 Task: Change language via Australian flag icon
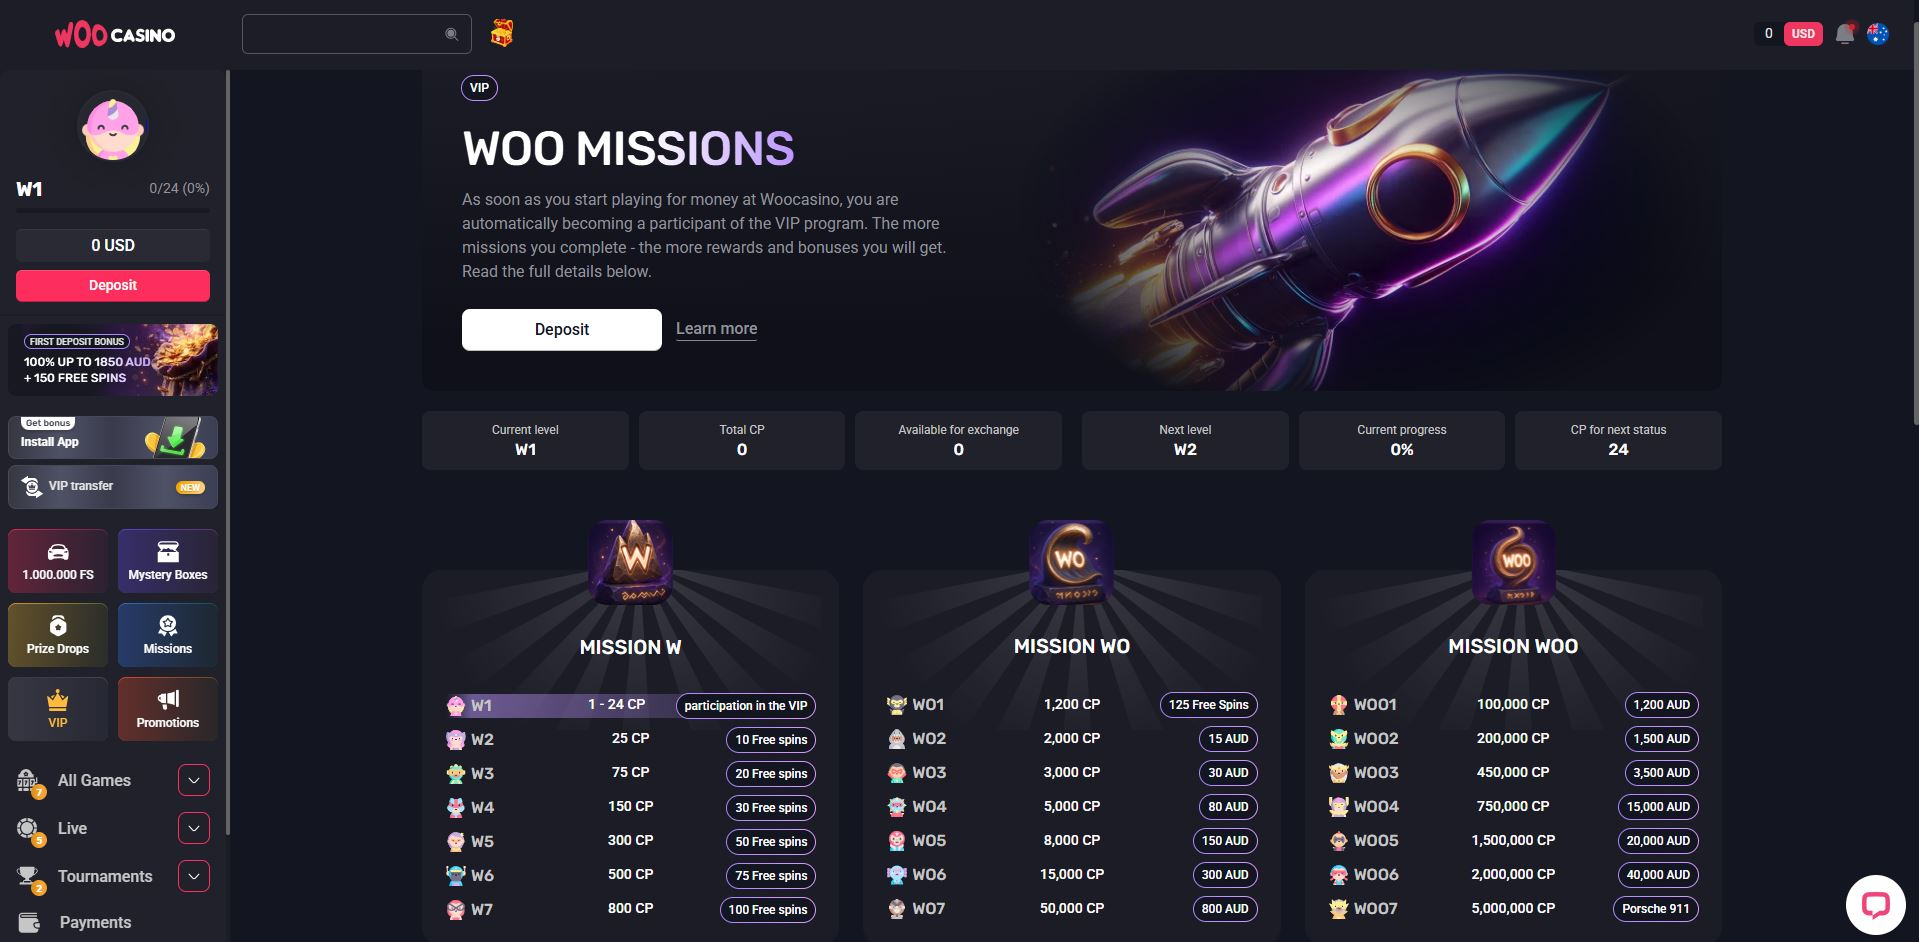pos(1878,34)
